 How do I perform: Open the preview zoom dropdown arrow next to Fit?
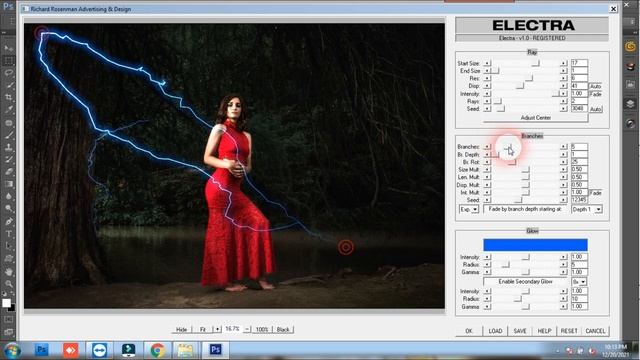tap(217, 329)
